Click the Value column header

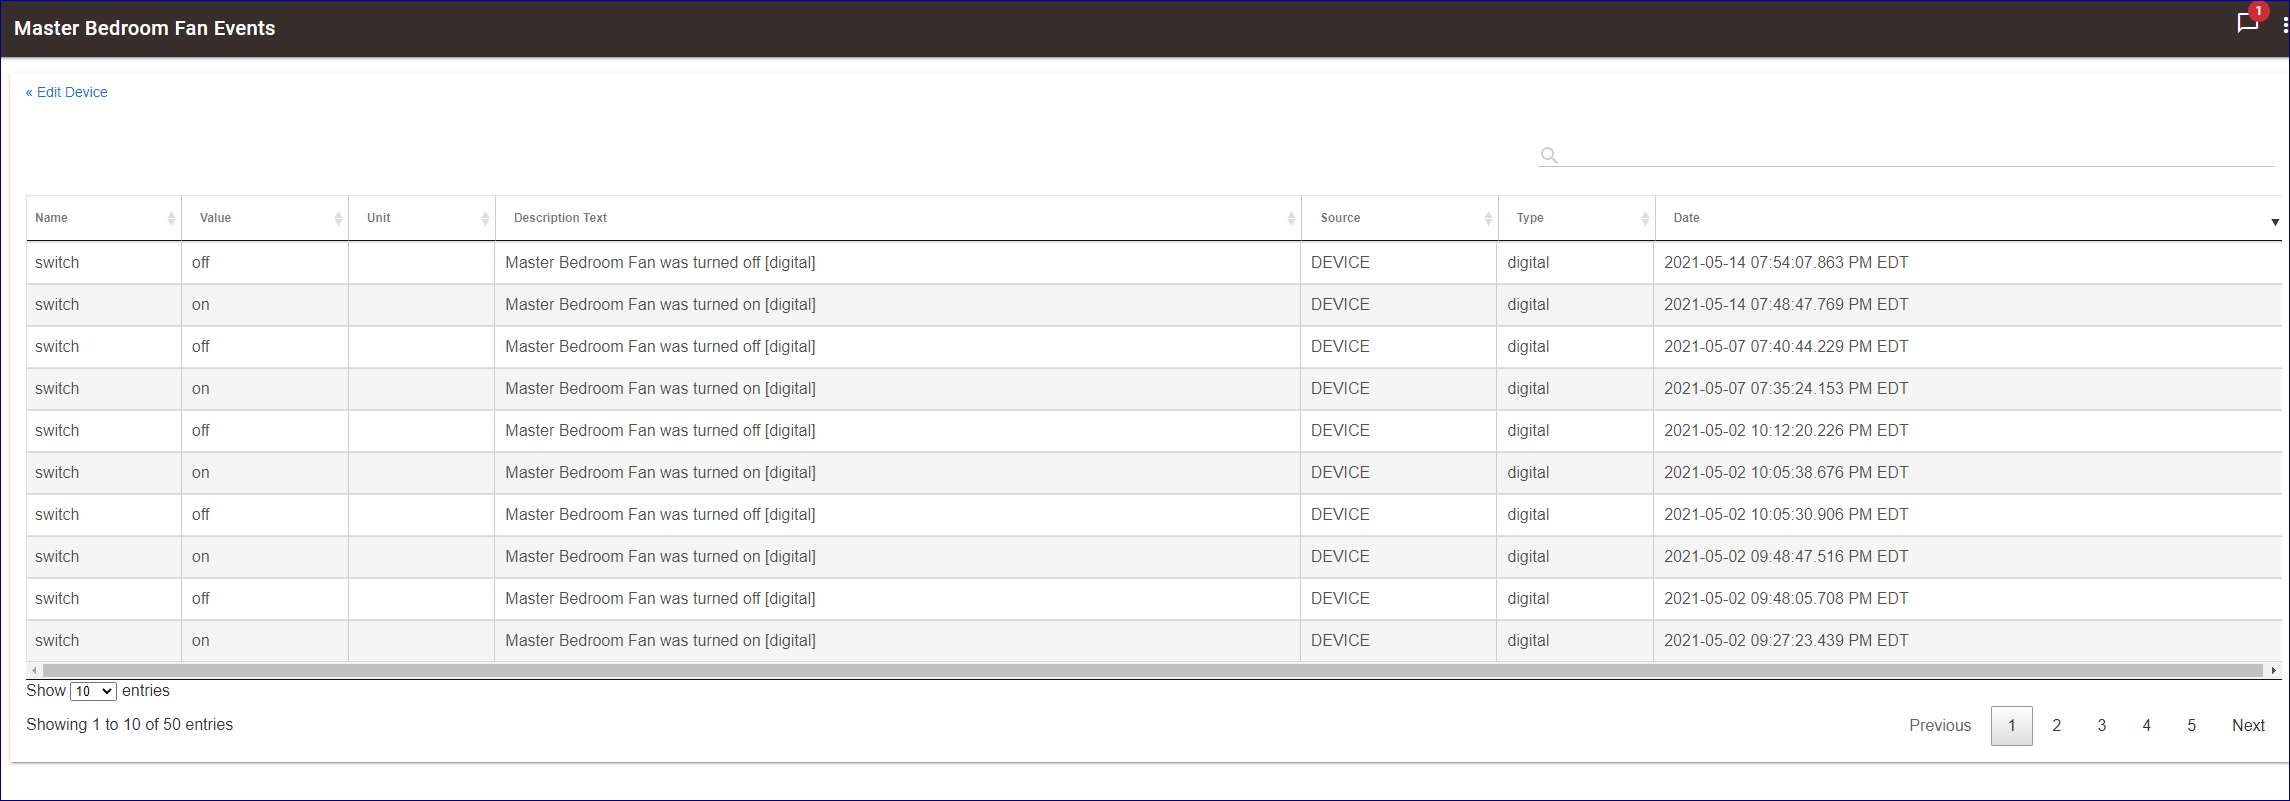pyautogui.click(x=265, y=218)
